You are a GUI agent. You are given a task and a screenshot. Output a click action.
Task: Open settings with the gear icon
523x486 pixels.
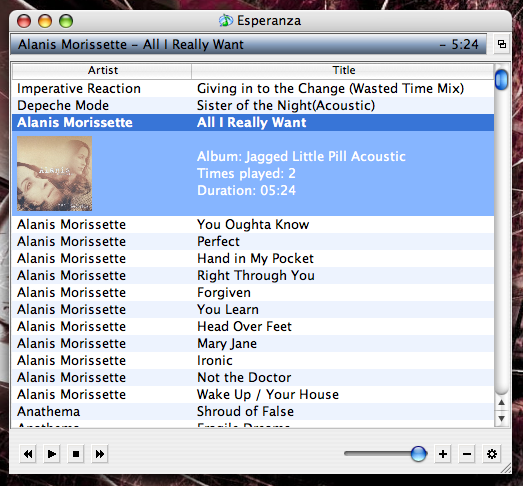492,454
